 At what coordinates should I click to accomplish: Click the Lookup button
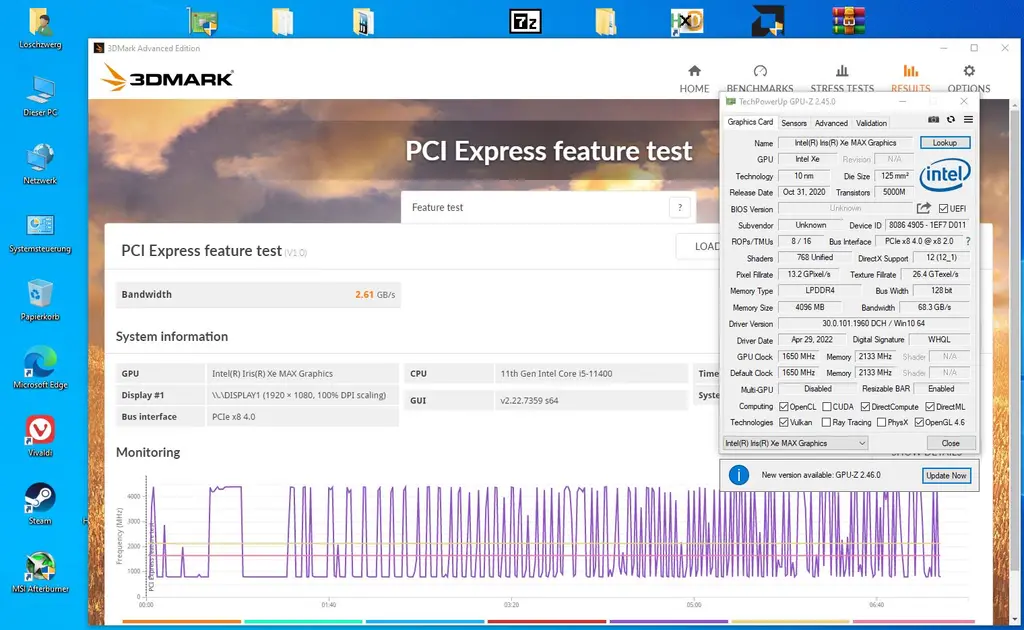[944, 143]
